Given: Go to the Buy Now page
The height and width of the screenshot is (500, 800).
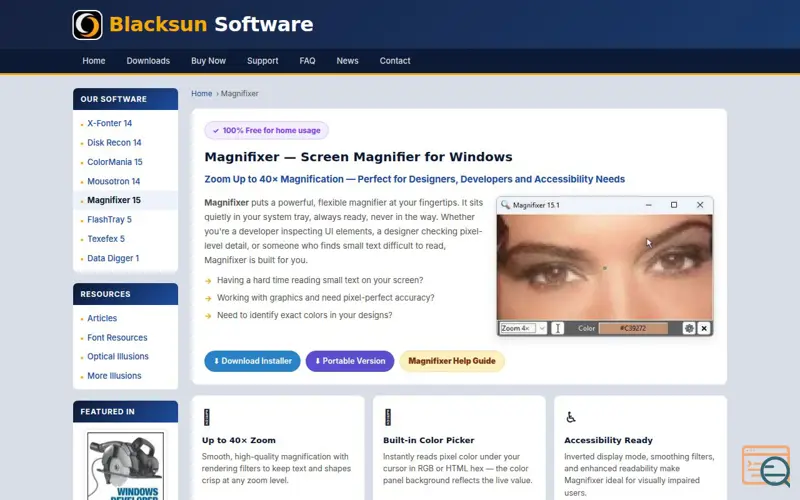Looking at the screenshot, I should 208,61.
